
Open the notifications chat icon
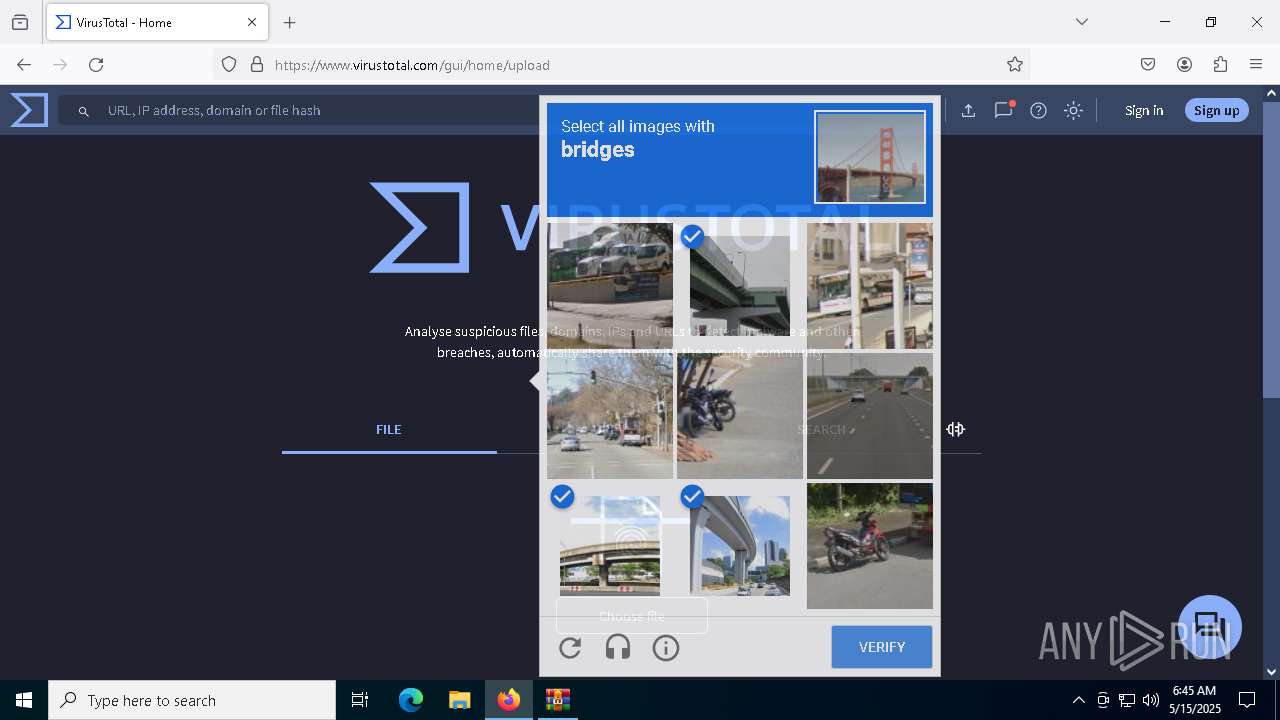coord(1004,110)
